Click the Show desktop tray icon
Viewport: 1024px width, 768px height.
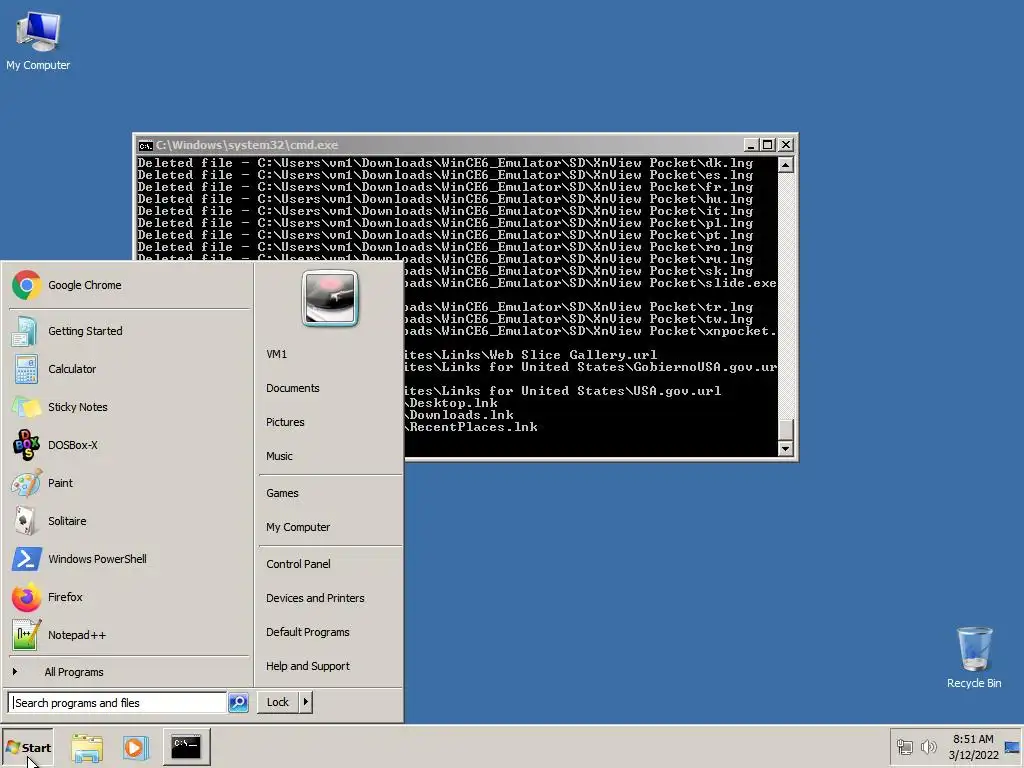[1012, 747]
